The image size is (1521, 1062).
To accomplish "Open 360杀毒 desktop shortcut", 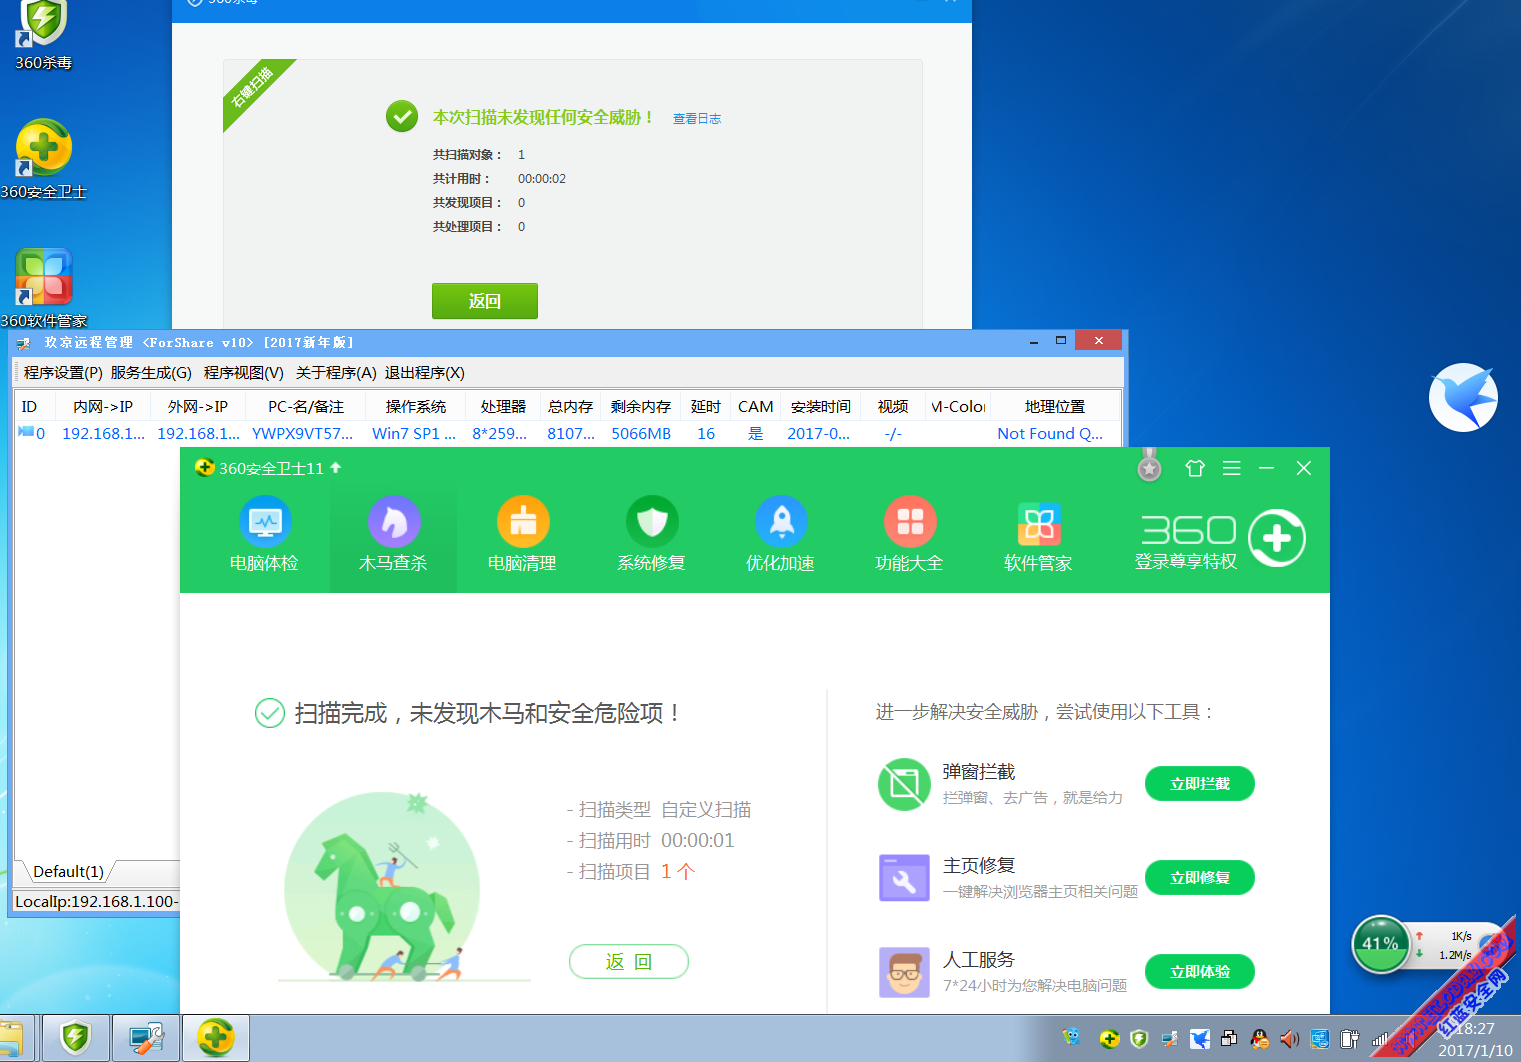I will click(43, 35).
